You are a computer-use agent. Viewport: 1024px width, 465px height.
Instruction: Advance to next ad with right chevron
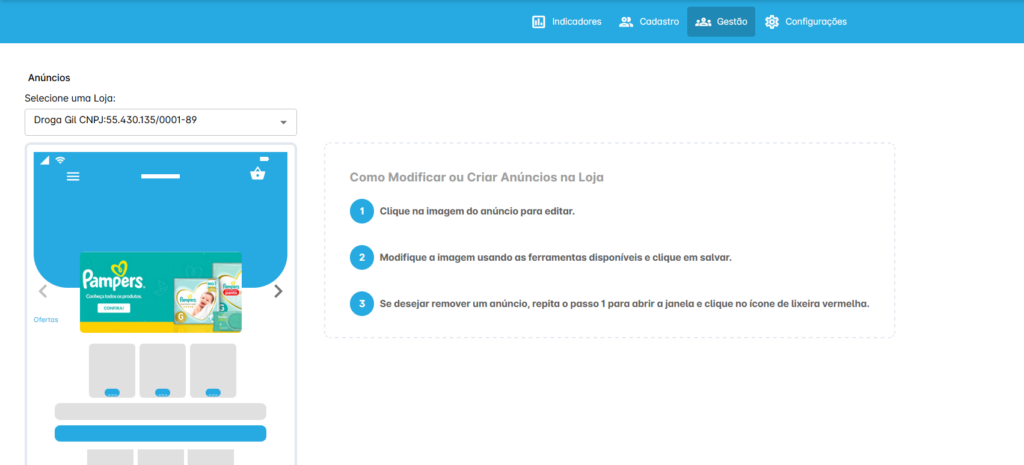[278, 292]
